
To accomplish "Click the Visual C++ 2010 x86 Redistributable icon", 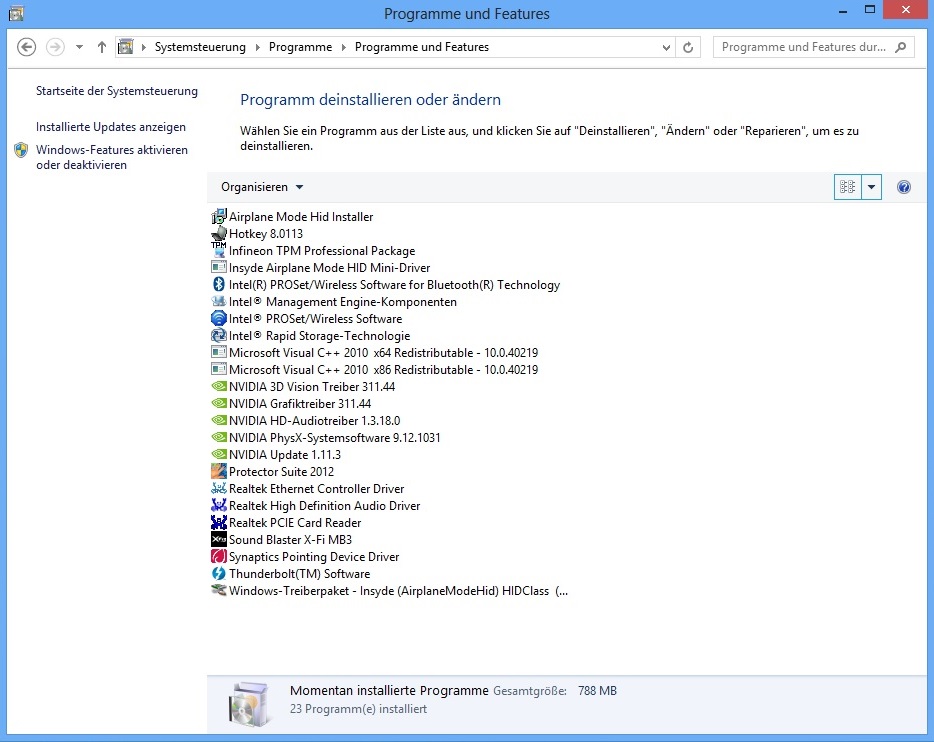I will [x=219, y=369].
